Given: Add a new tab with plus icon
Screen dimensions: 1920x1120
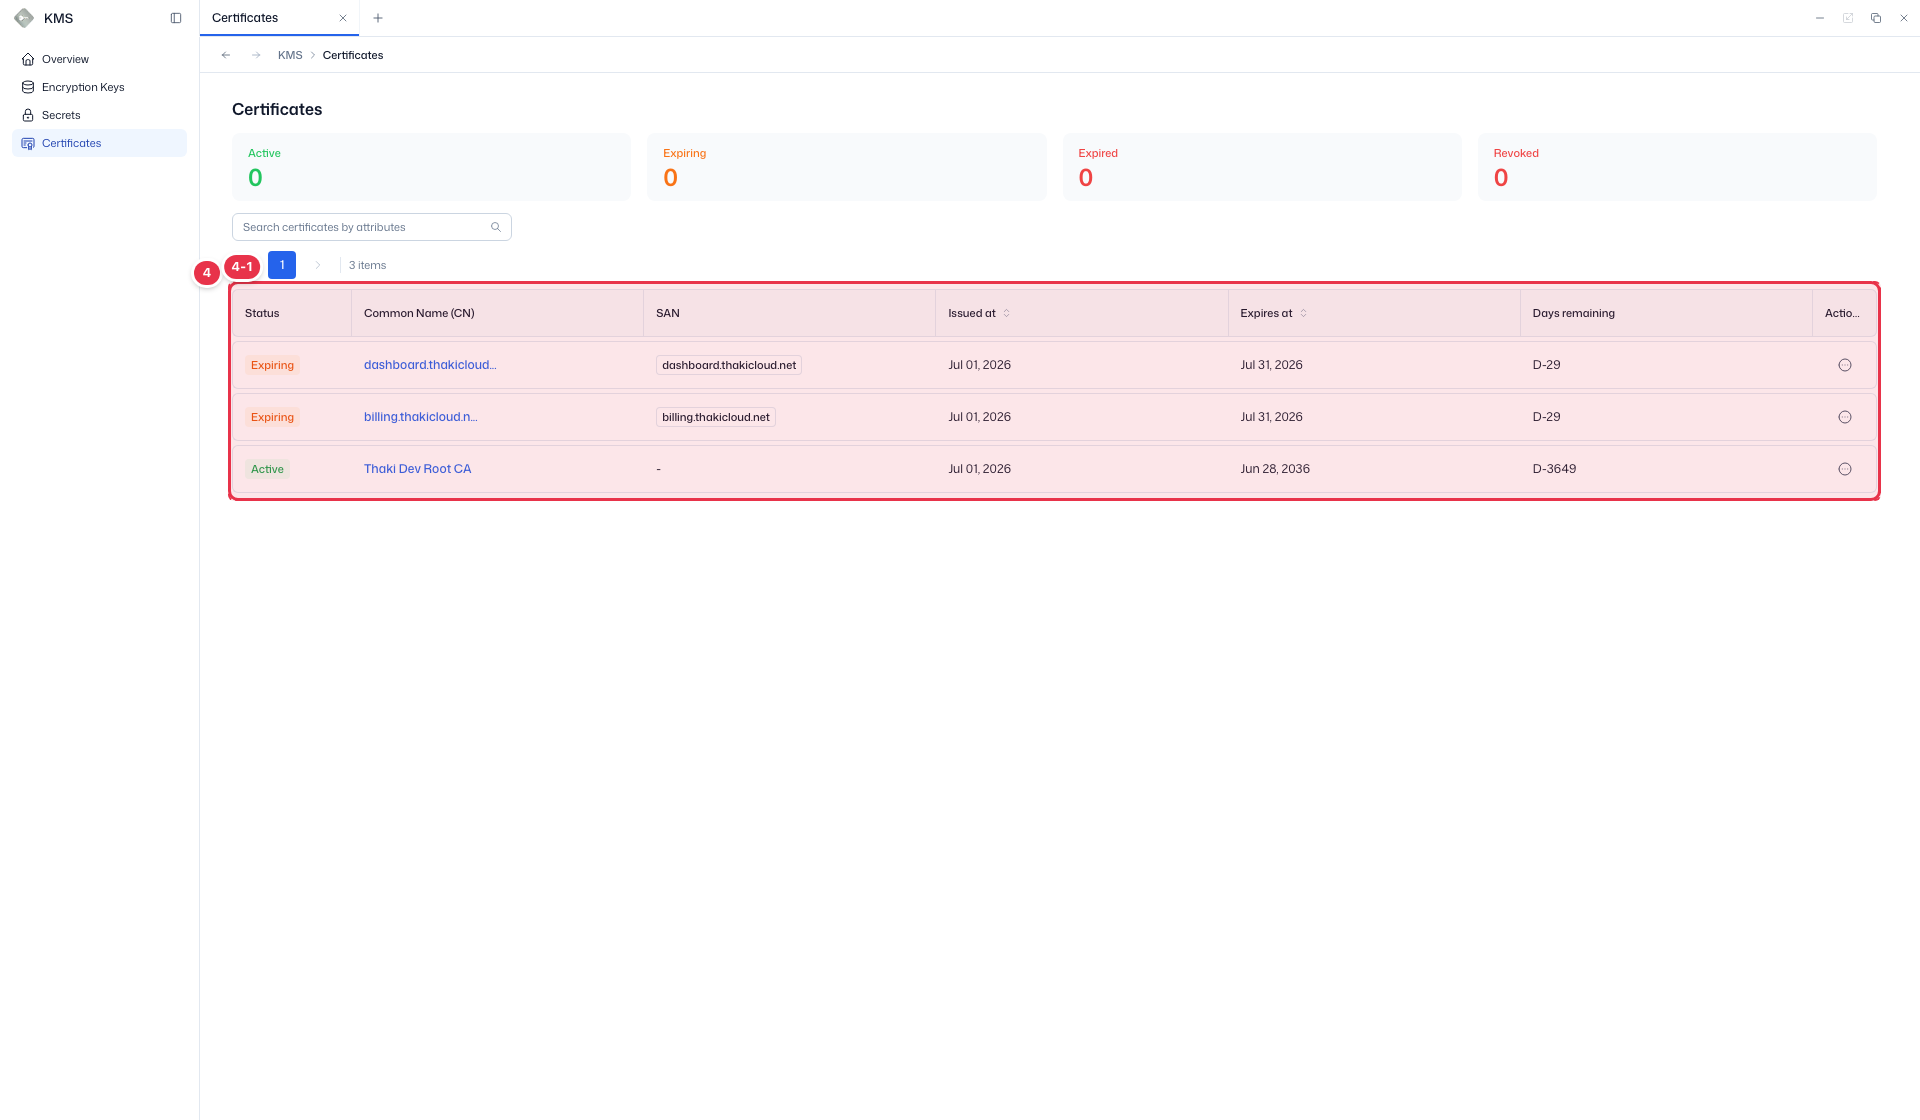Looking at the screenshot, I should (x=378, y=18).
